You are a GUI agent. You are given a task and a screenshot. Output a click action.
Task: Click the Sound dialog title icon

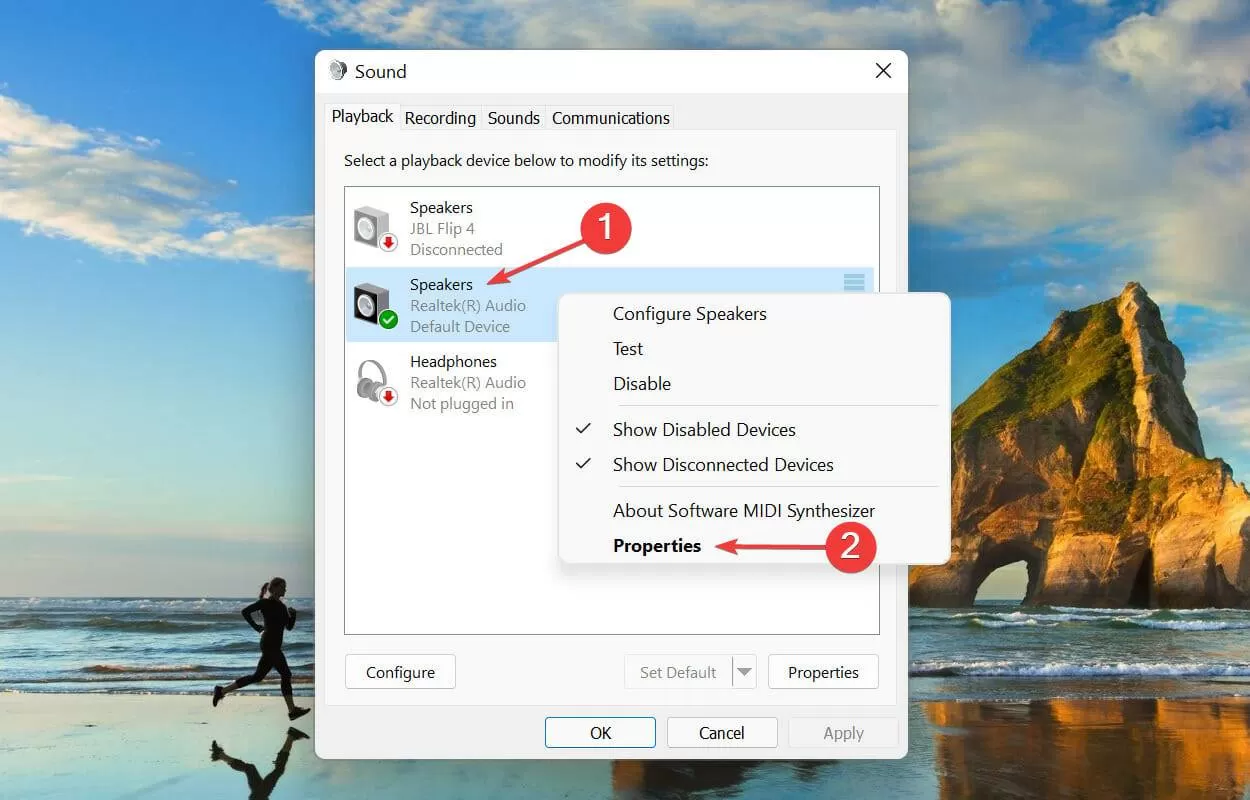(338, 71)
